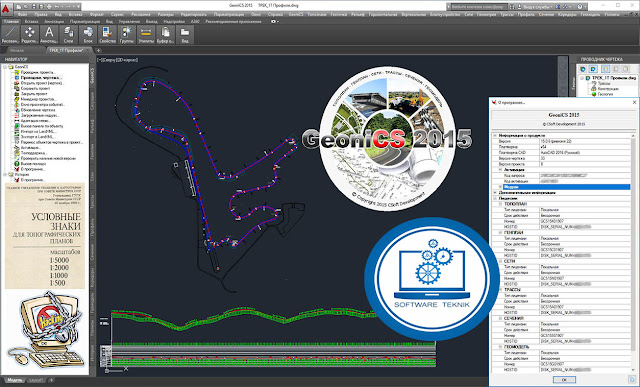Open the Блок ribbon panel
640x387 pixels.
pos(88,34)
